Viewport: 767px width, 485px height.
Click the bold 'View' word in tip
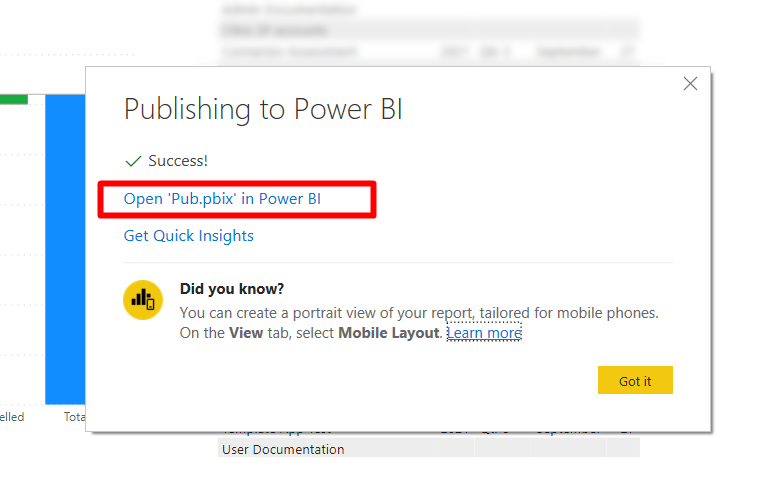pos(246,333)
